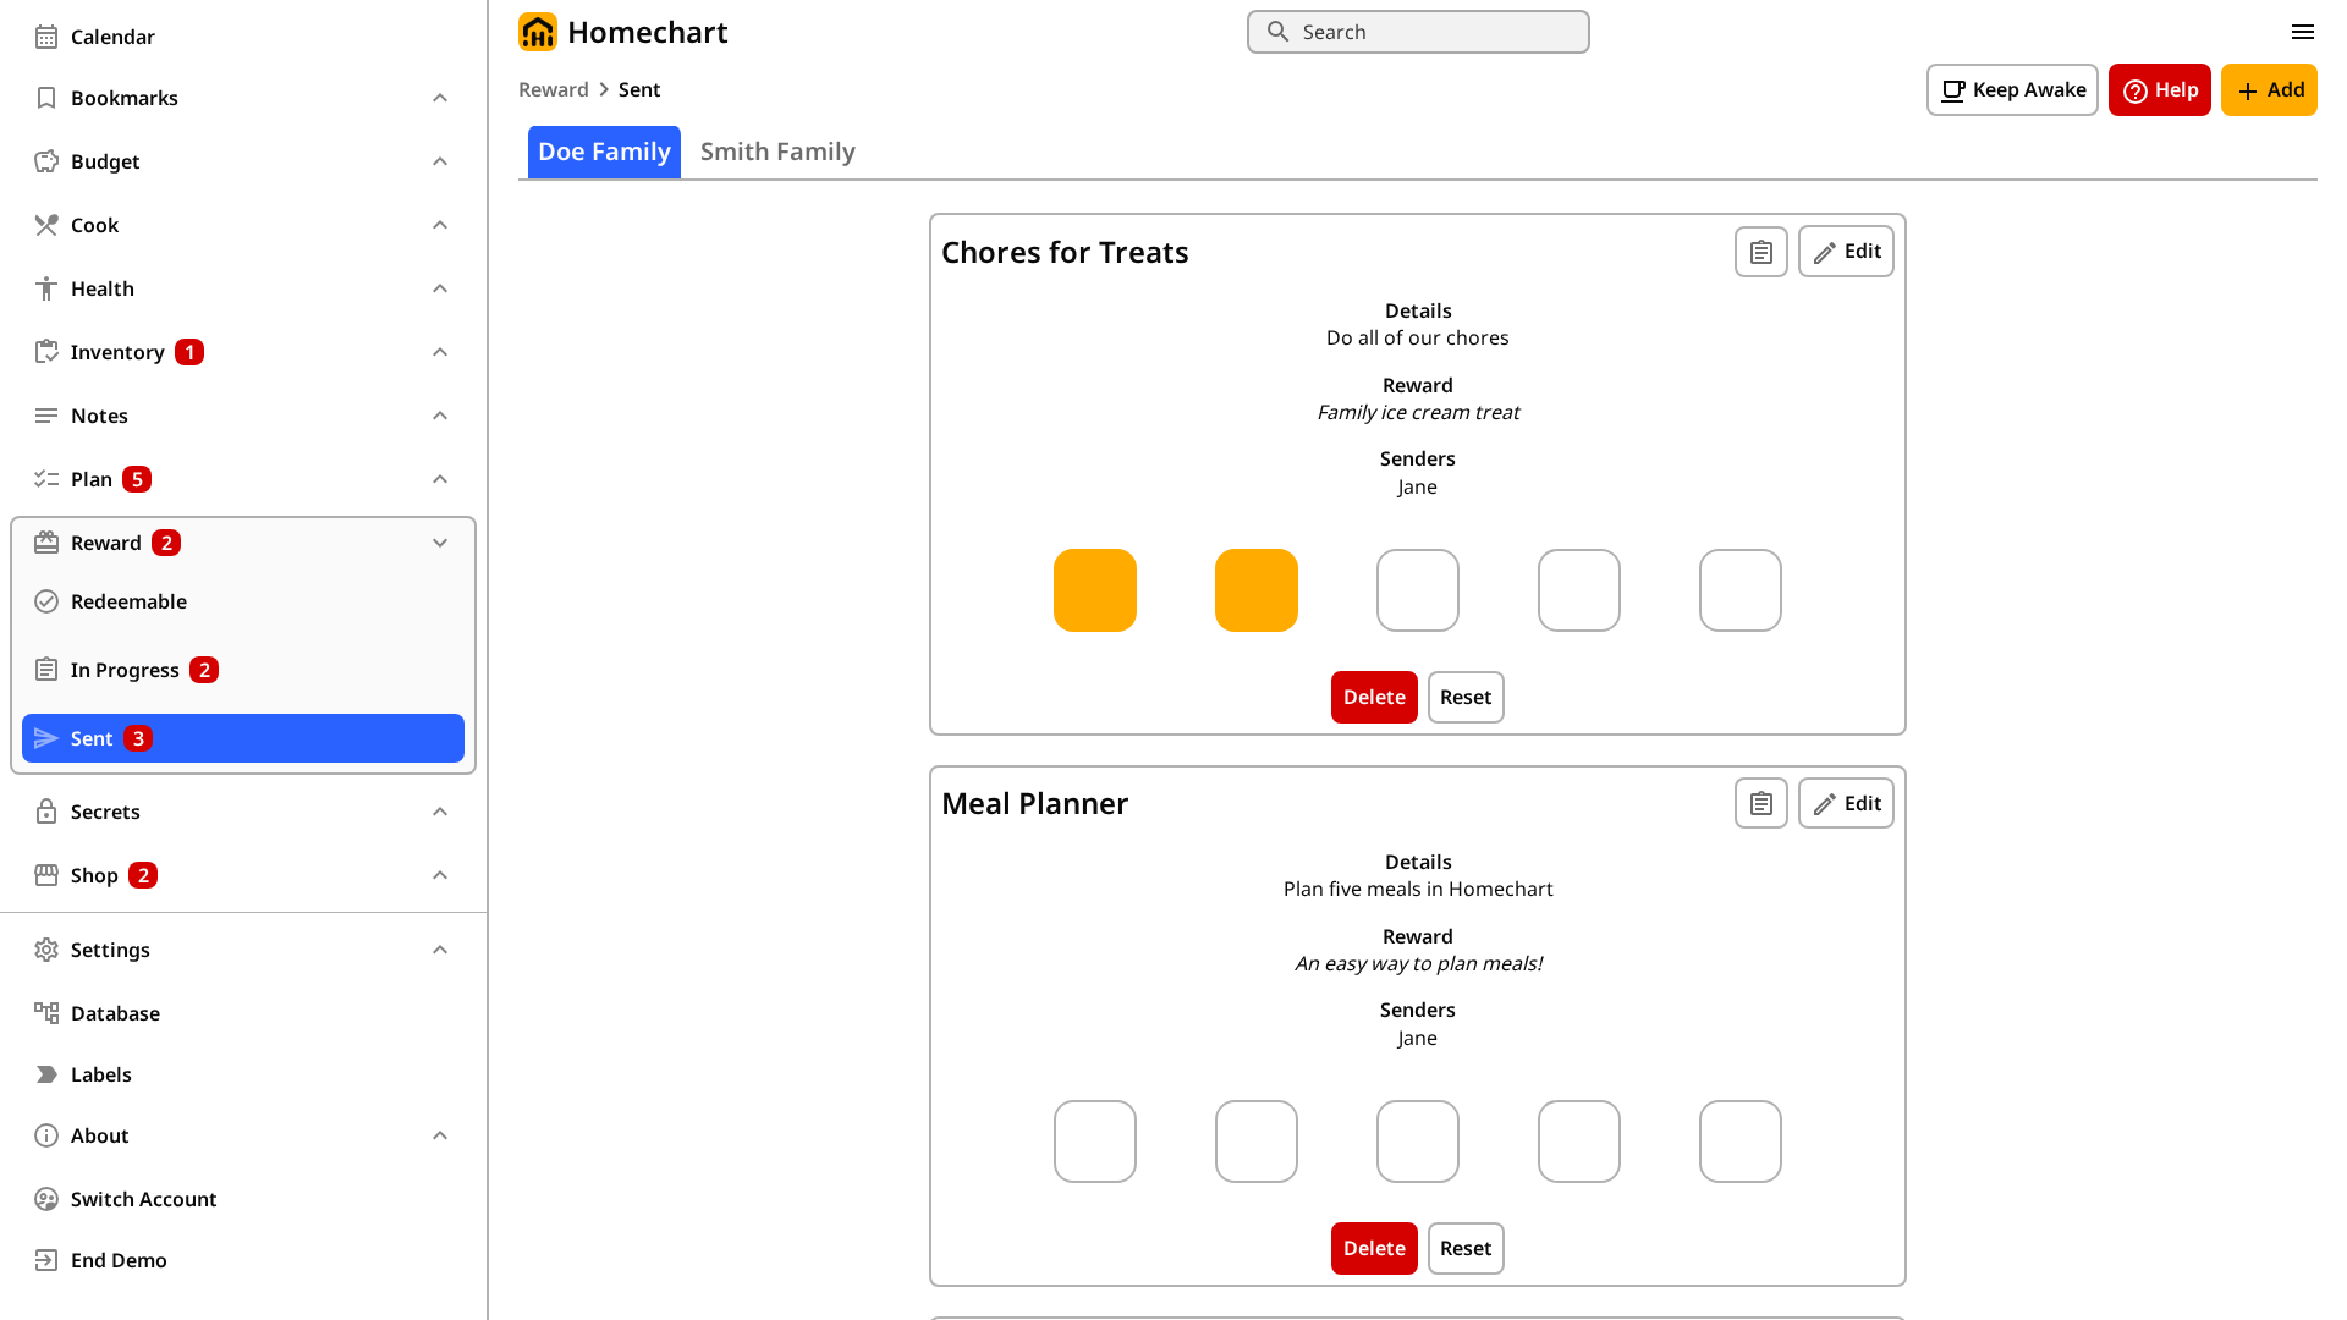This screenshot has height=1320, width=2347.
Task: Check first stamp box in Meal Planner
Action: [x=1095, y=1141]
